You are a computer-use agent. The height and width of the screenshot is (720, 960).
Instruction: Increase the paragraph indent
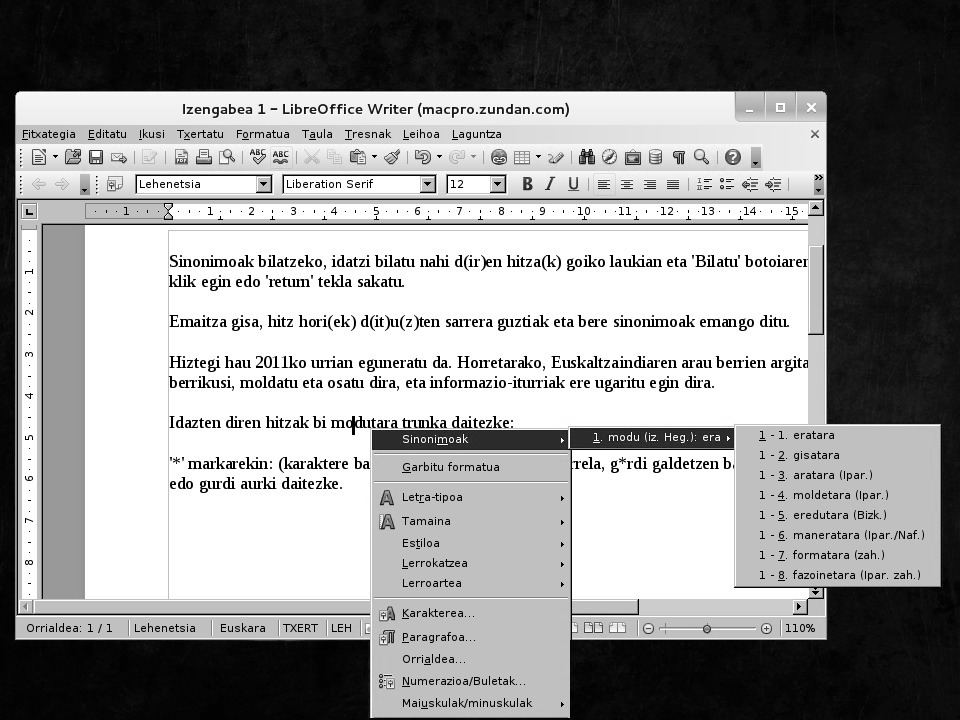click(773, 184)
